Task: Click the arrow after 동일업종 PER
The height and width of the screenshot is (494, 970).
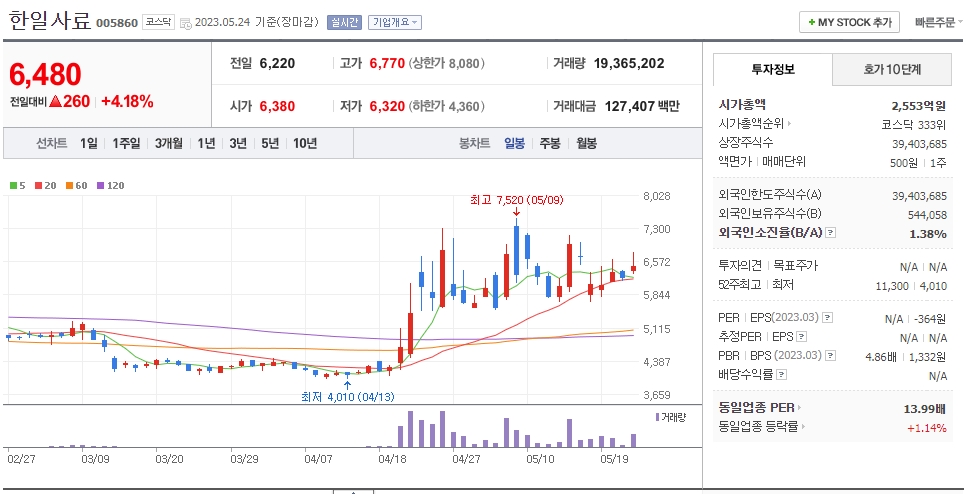Action: [x=799, y=408]
